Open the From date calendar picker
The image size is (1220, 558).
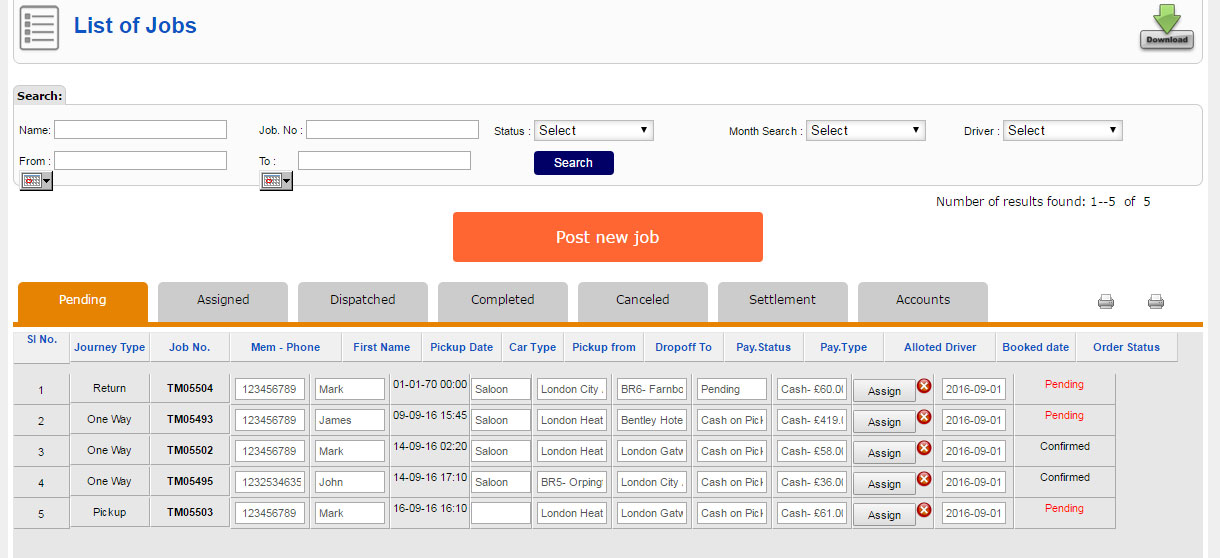coord(36,181)
